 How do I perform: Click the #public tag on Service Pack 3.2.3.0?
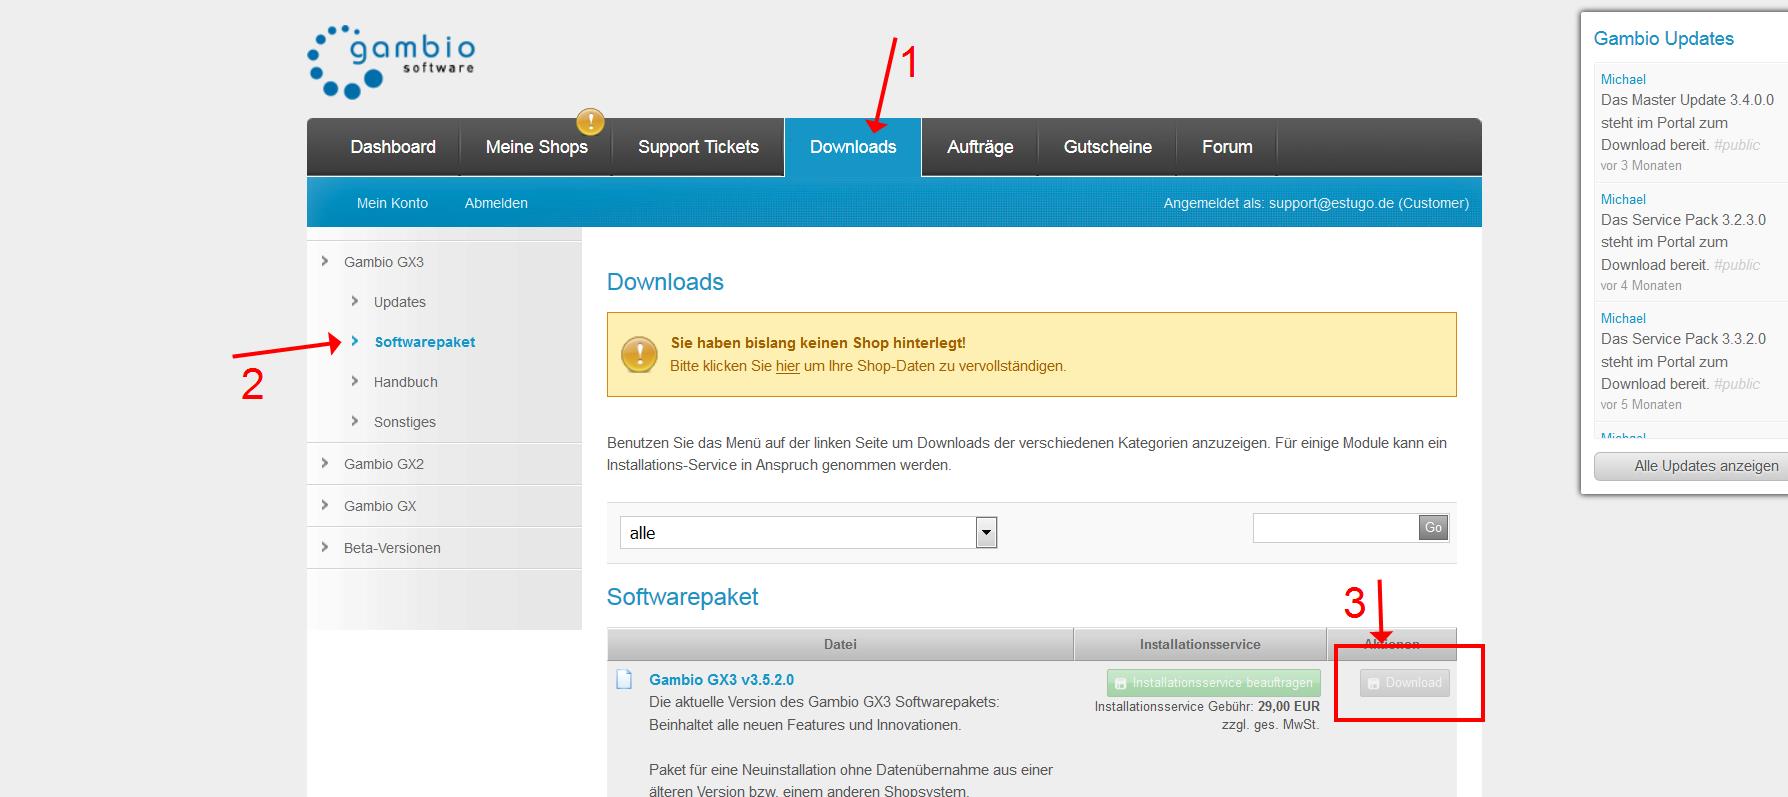pos(1737,265)
